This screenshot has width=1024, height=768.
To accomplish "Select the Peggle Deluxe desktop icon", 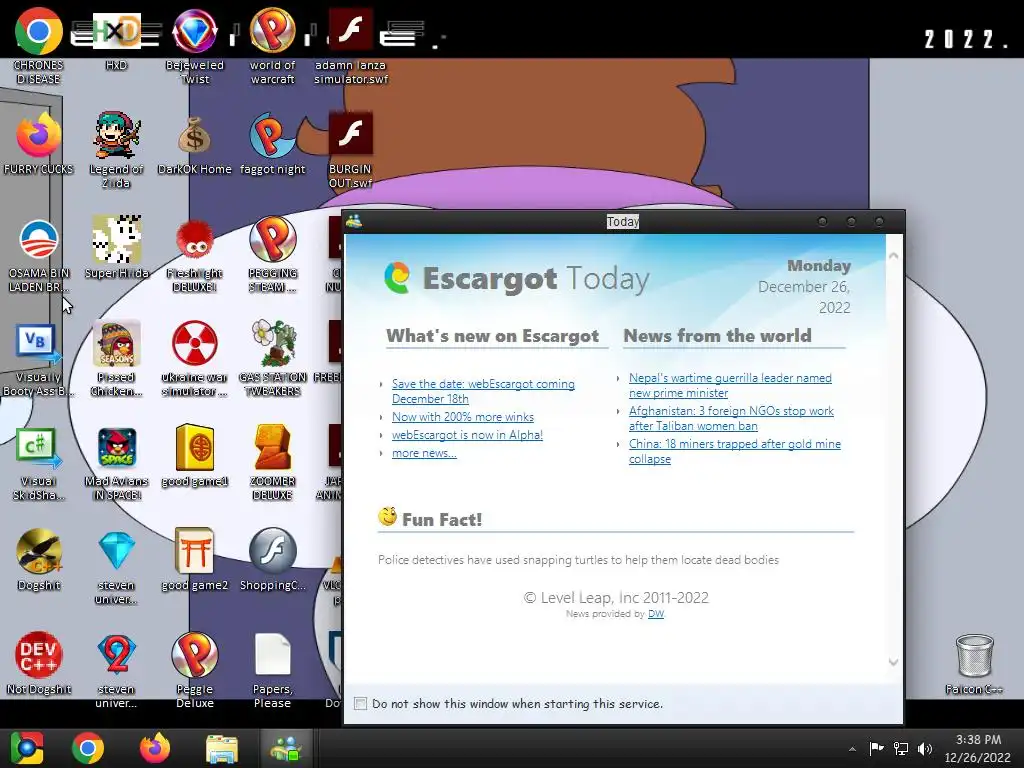I will (x=194, y=655).
